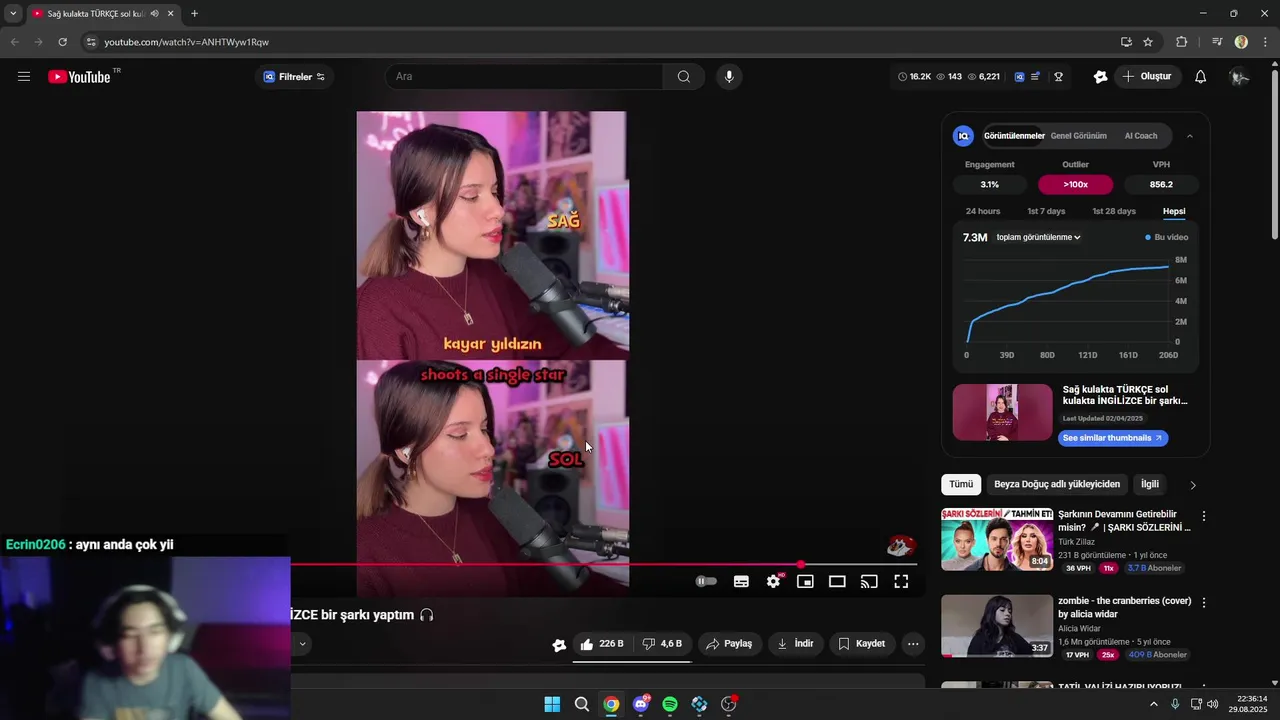Toggle subtitles in the video player
Screen dimensions: 1280x720
[741, 582]
